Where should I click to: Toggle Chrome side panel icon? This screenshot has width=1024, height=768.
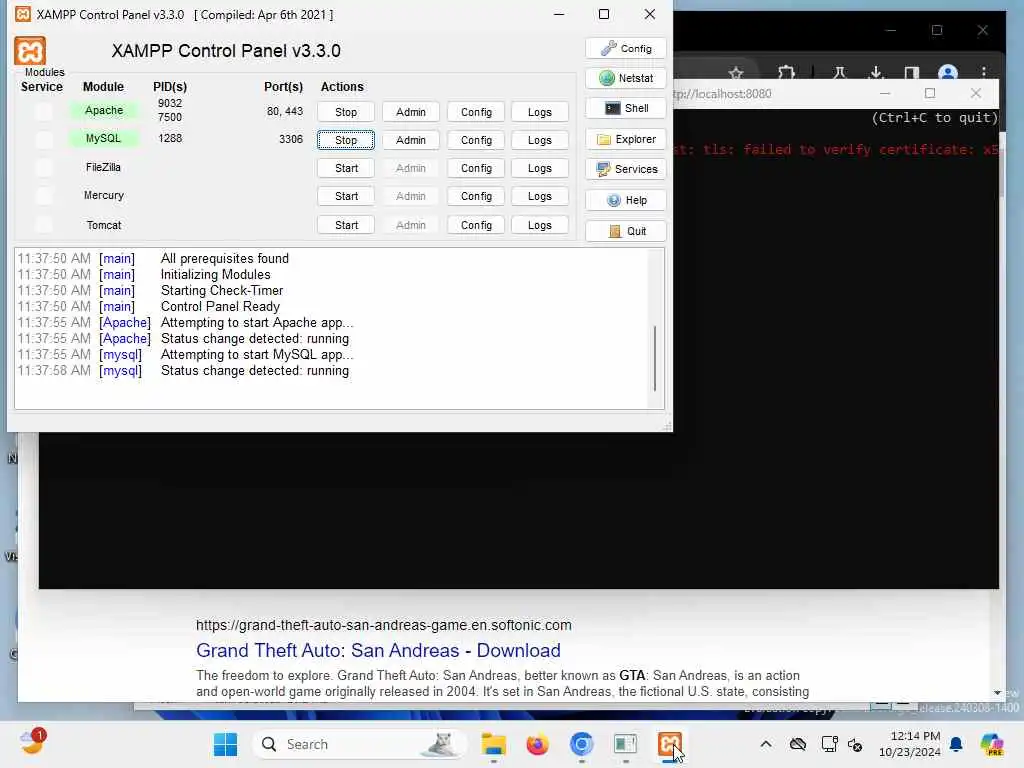(912, 72)
